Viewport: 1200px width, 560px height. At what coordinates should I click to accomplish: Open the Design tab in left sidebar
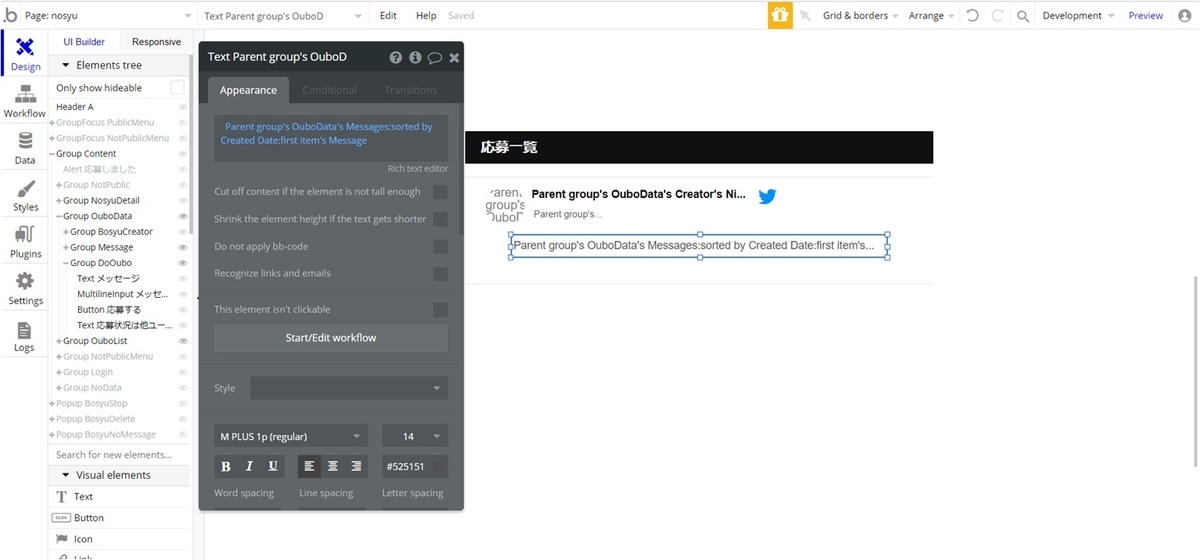click(25, 55)
